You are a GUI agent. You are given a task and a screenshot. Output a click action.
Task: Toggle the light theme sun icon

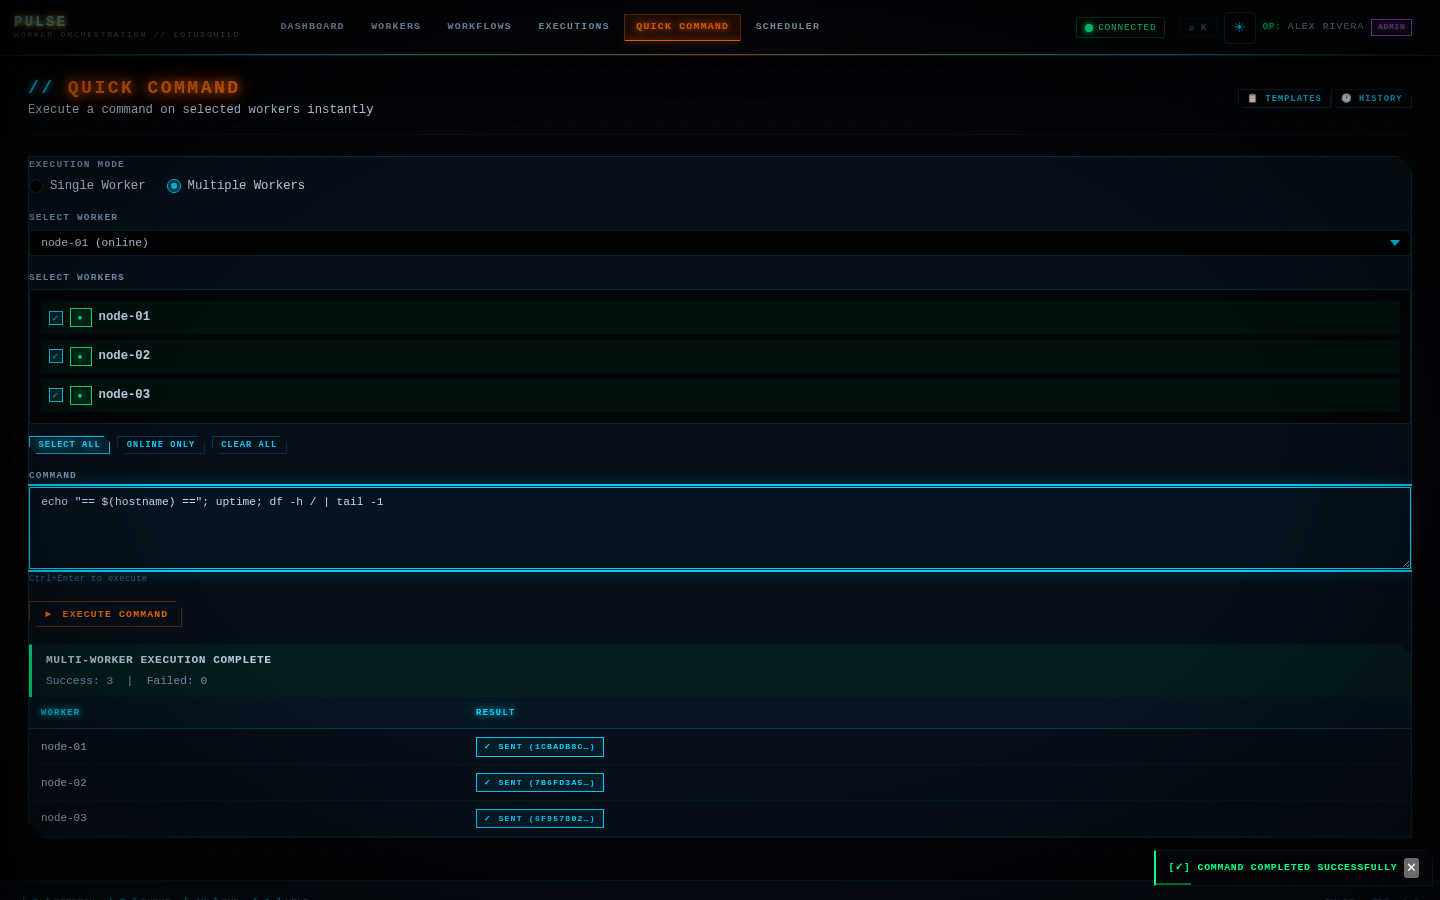point(1239,27)
